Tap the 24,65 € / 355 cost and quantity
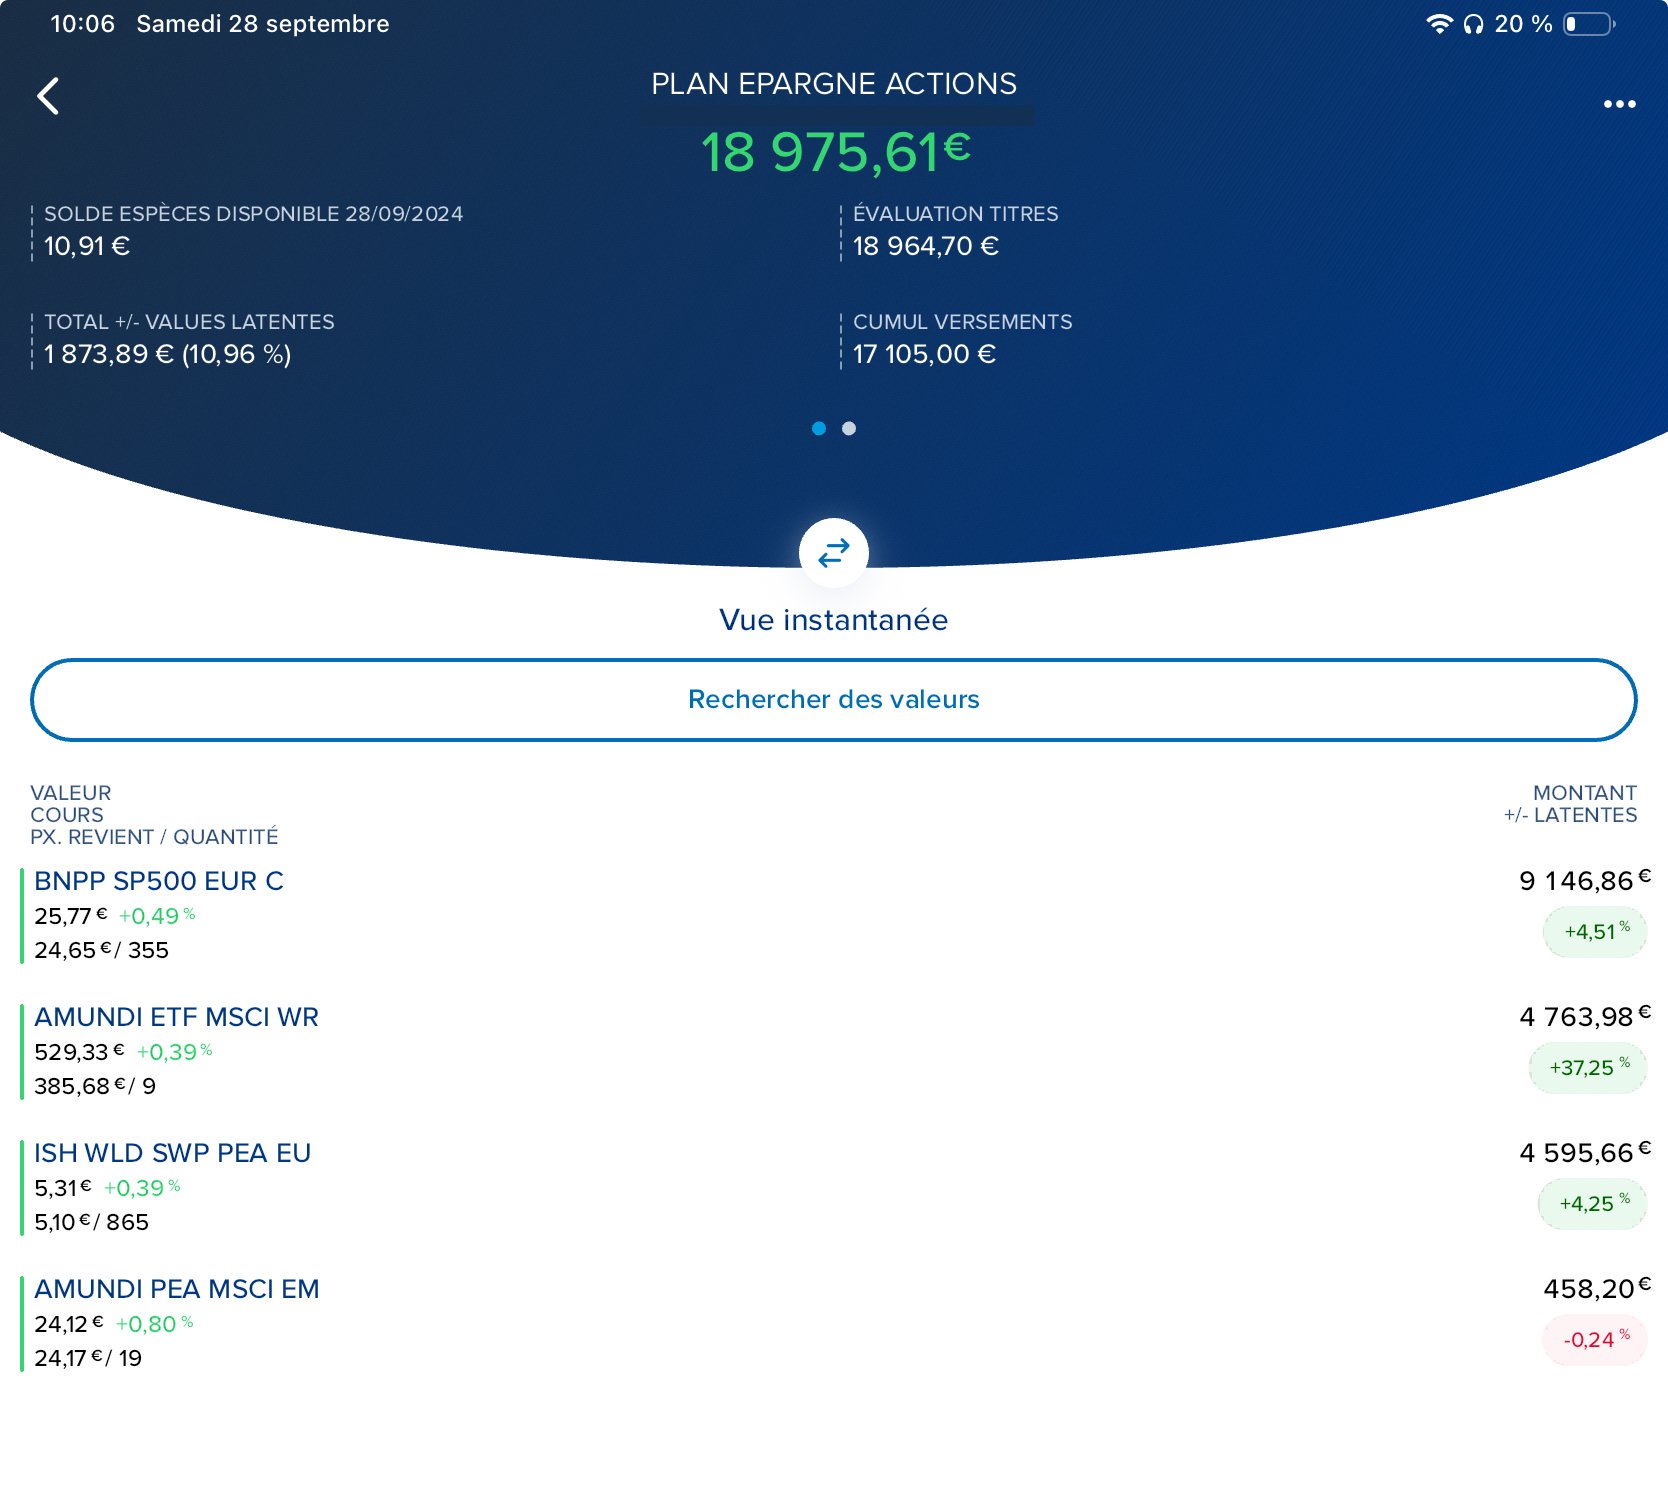Image resolution: width=1668 pixels, height=1496 pixels. tap(101, 950)
